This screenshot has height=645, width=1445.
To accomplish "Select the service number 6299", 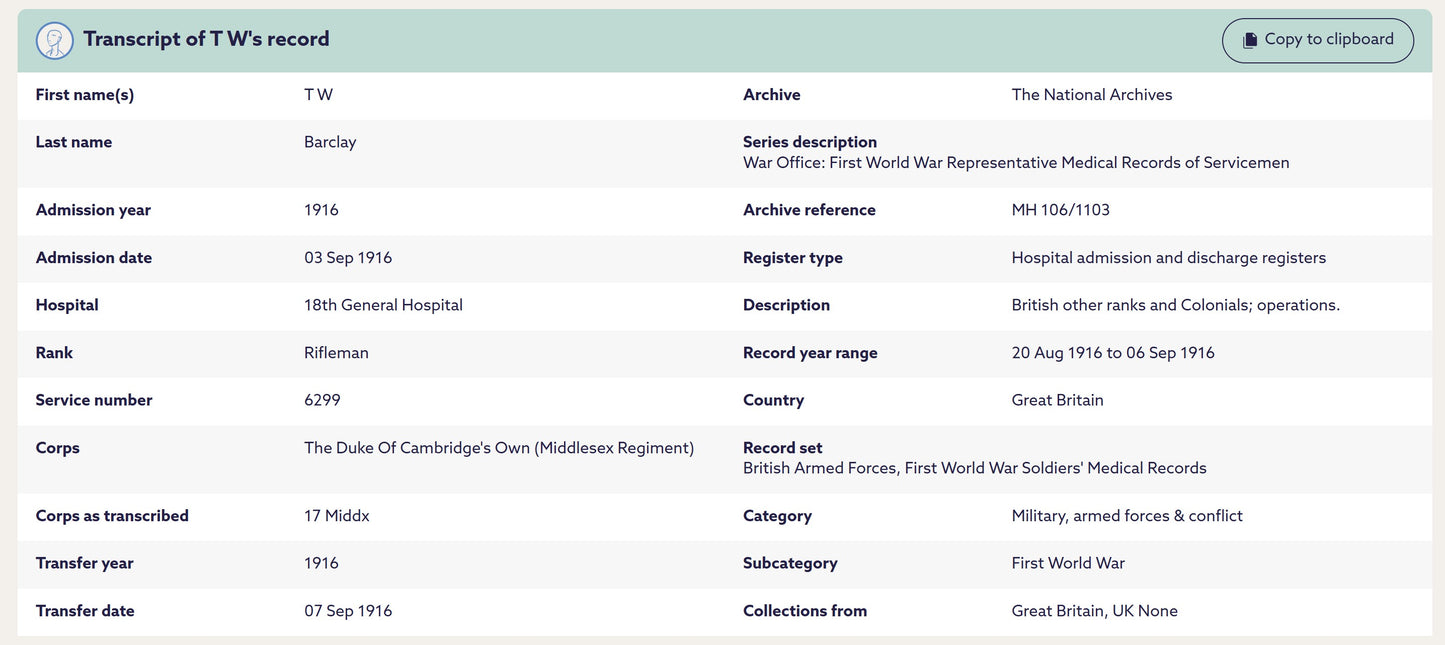I will [x=322, y=400].
